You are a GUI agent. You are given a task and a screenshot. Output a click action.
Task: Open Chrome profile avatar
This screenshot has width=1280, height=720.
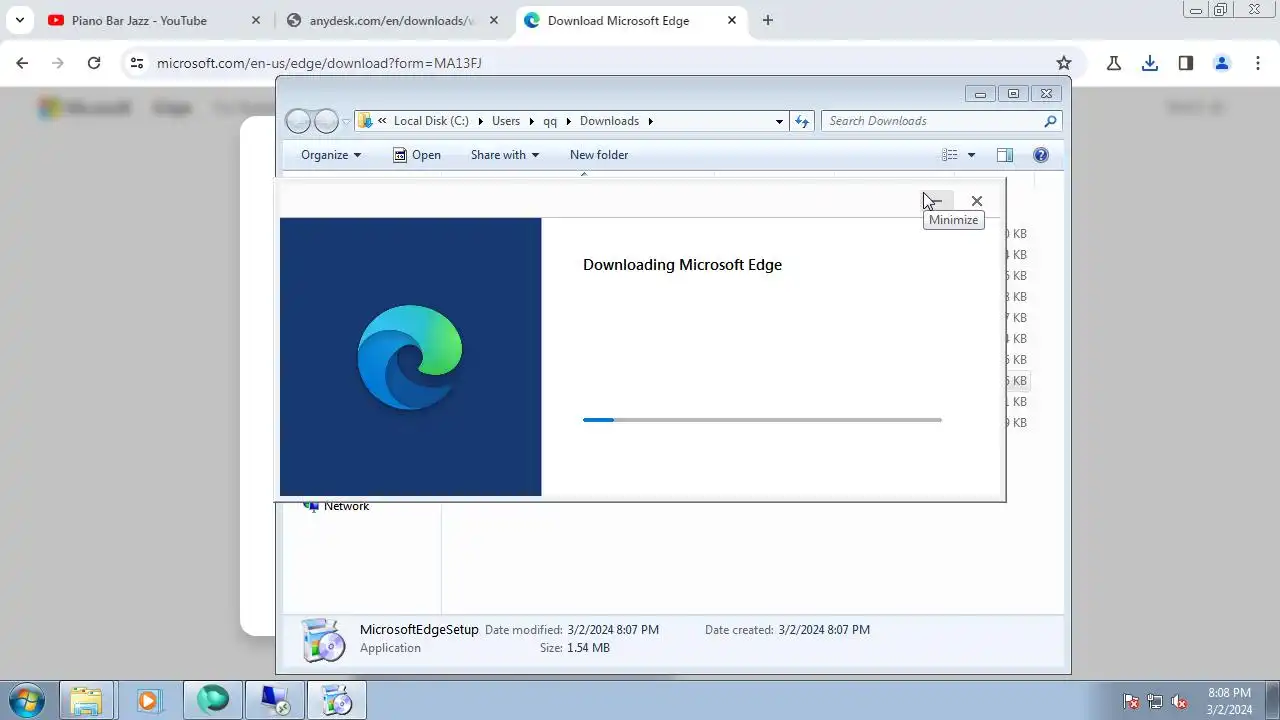click(1221, 63)
